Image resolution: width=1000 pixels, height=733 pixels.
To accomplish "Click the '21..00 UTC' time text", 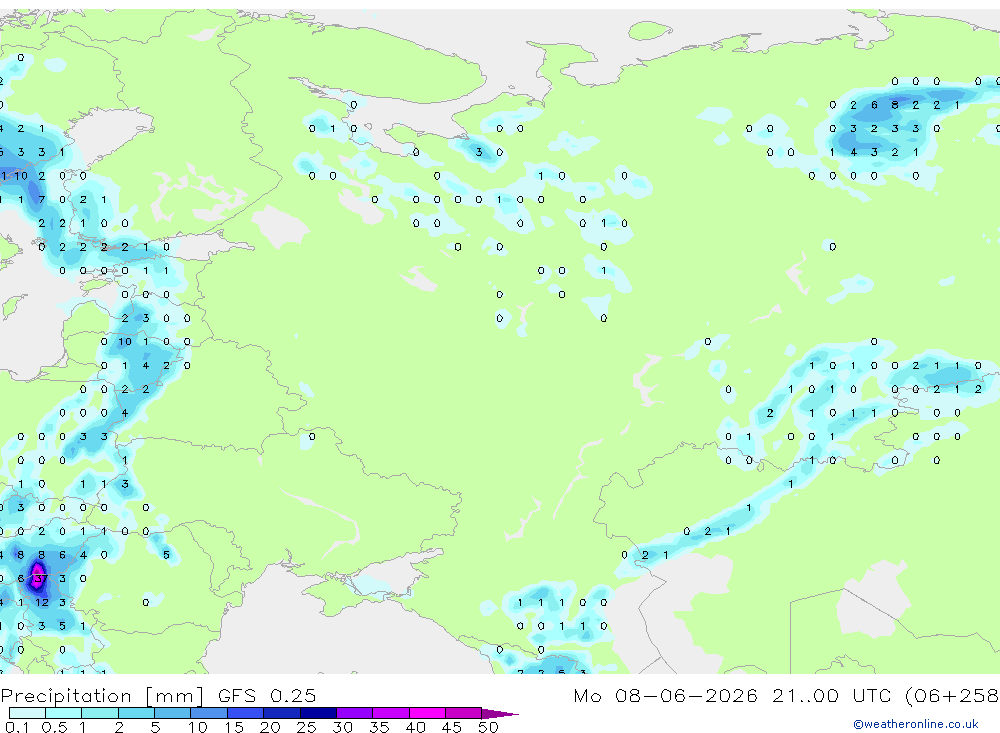I will click(x=833, y=695).
